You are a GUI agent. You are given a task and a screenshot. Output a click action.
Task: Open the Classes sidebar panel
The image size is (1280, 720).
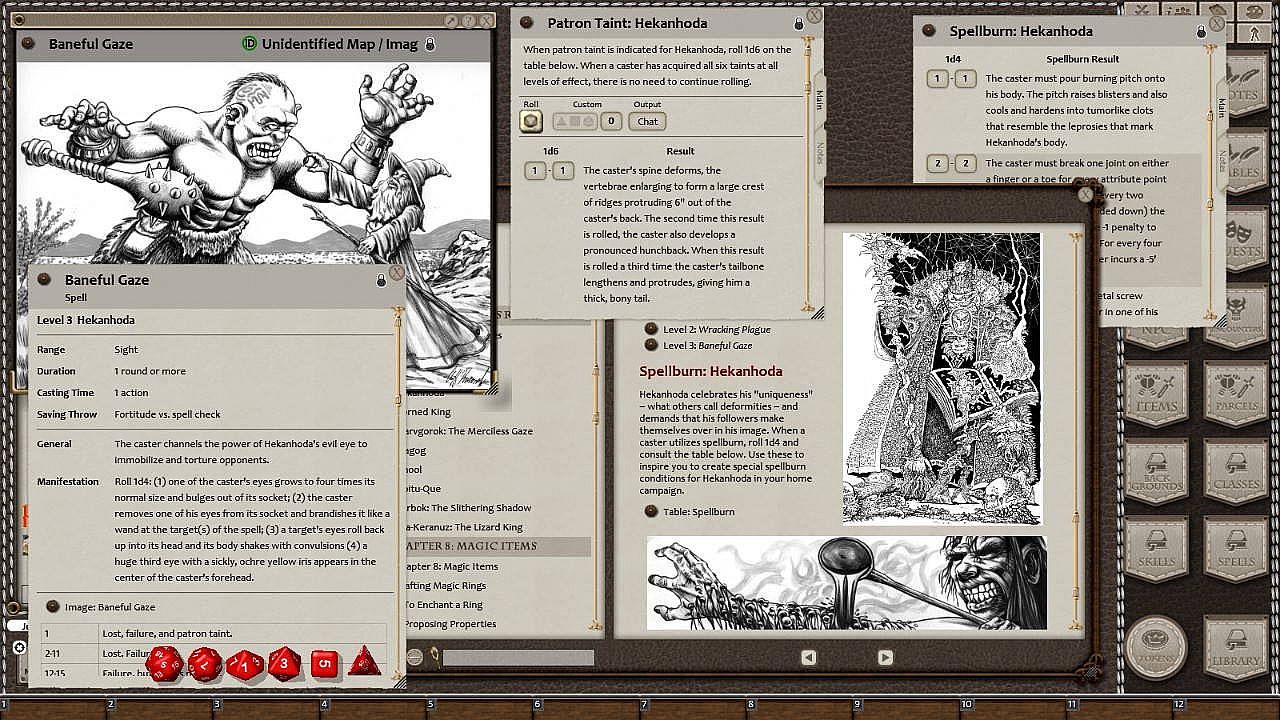[1236, 471]
